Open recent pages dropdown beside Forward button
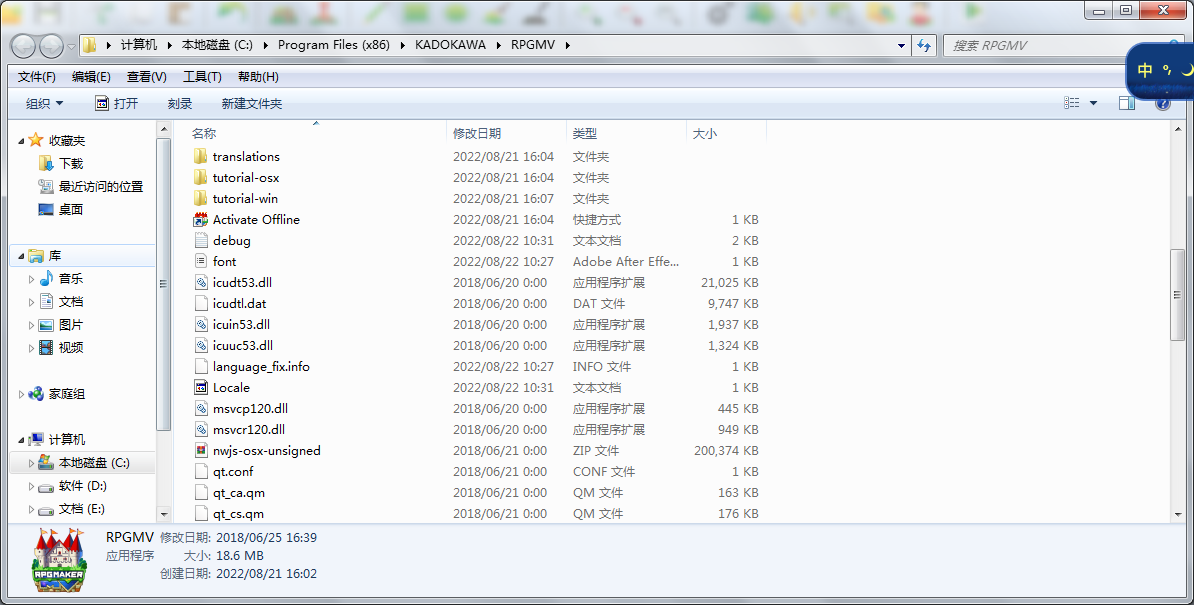Image resolution: width=1194 pixels, height=605 pixels. click(x=72, y=46)
